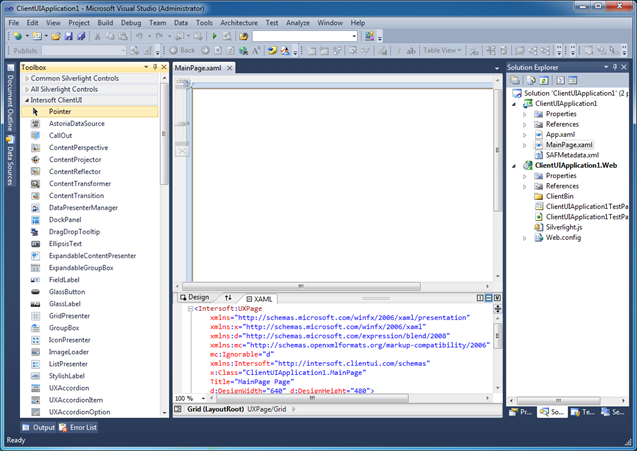Viewport: 637px width, 451px height.
Task: Toggle horizontal split view icon
Action: click(x=489, y=298)
